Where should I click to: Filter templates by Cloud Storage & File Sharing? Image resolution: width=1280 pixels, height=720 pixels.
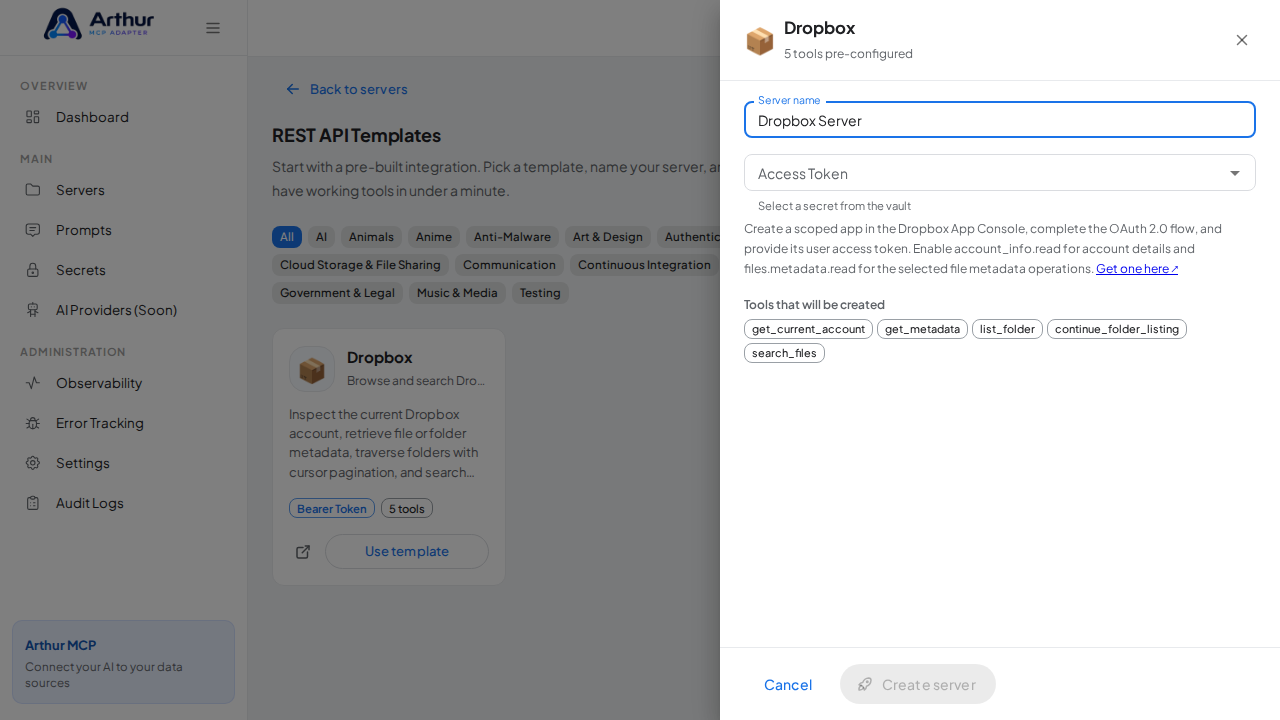(x=360, y=265)
